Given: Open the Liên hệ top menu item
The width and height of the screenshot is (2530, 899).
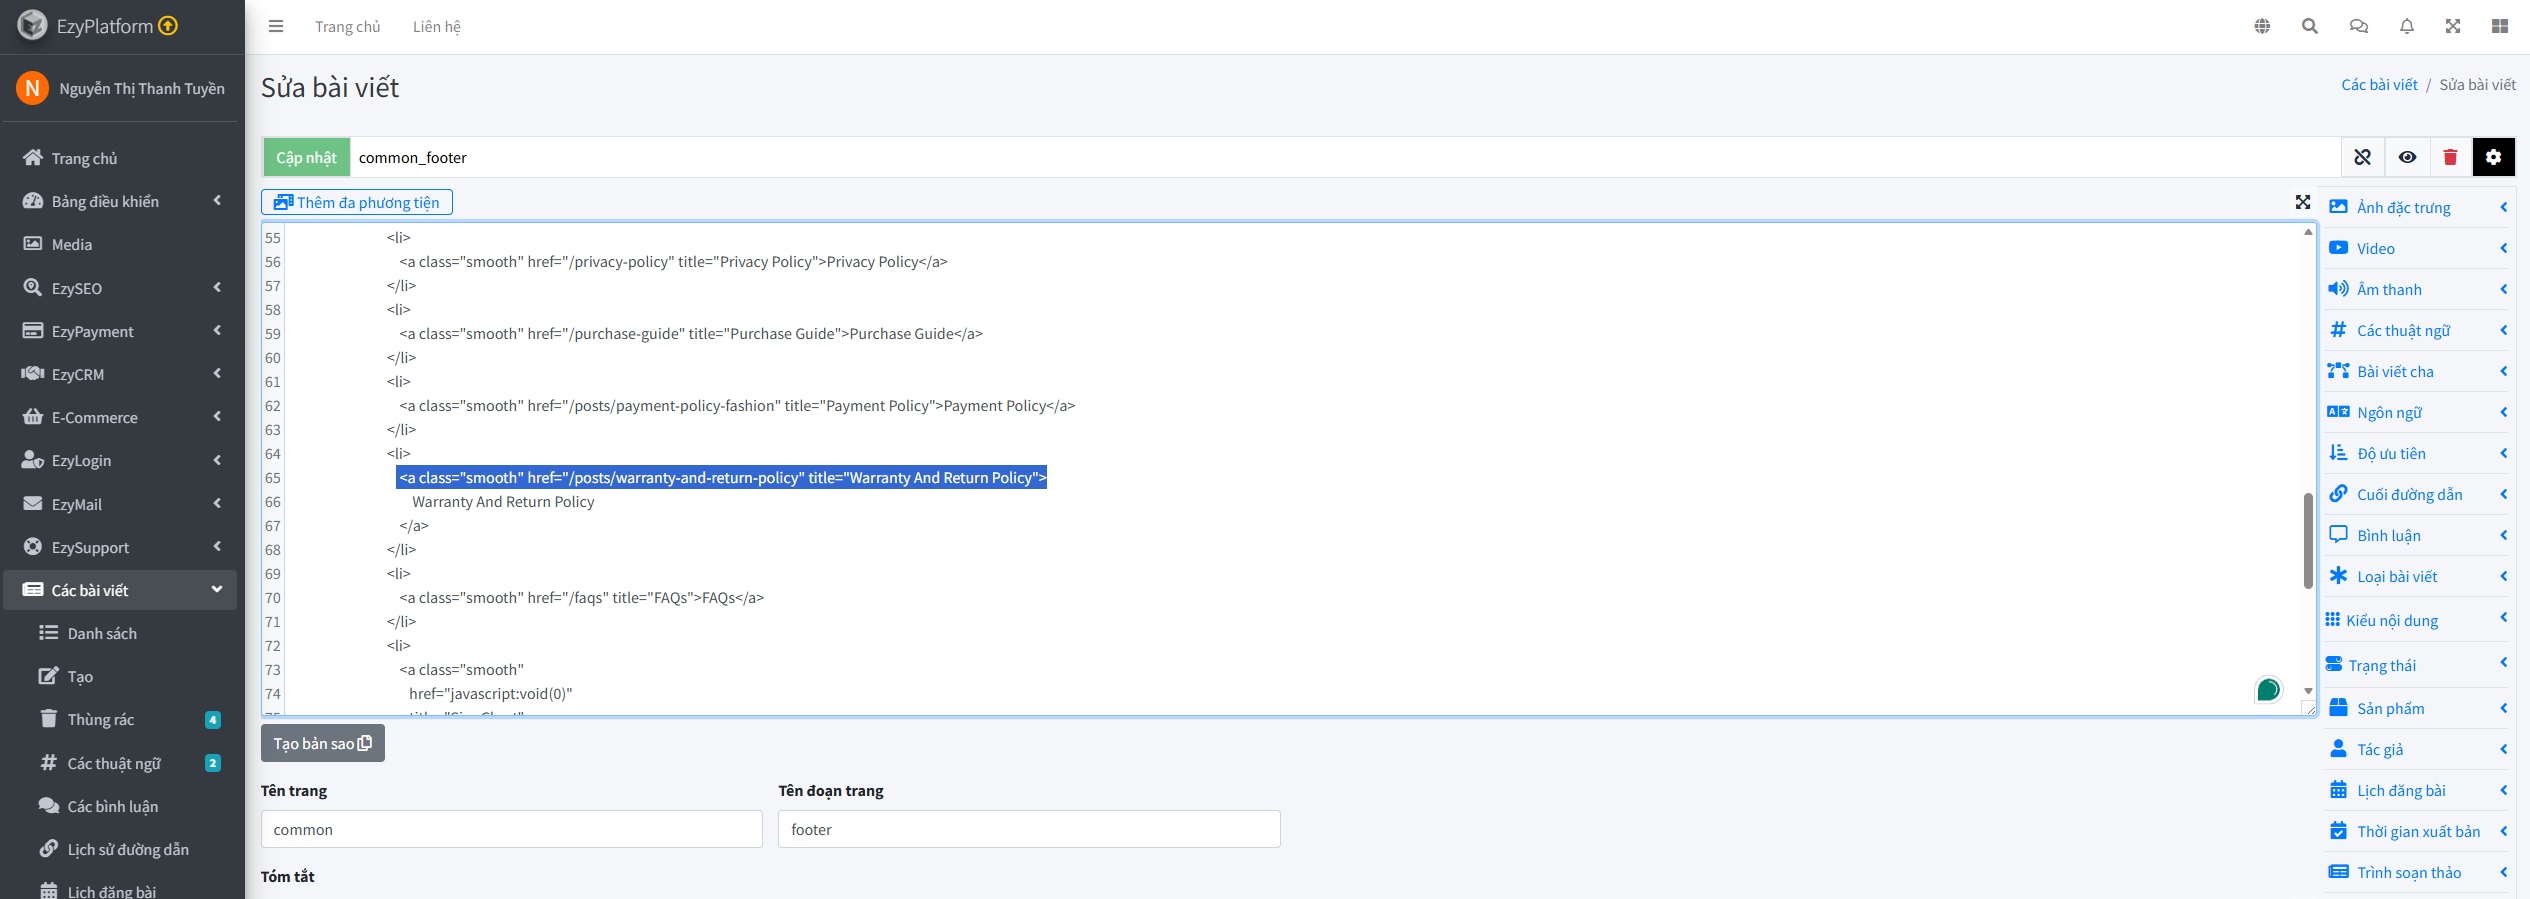Looking at the screenshot, I should [436, 27].
